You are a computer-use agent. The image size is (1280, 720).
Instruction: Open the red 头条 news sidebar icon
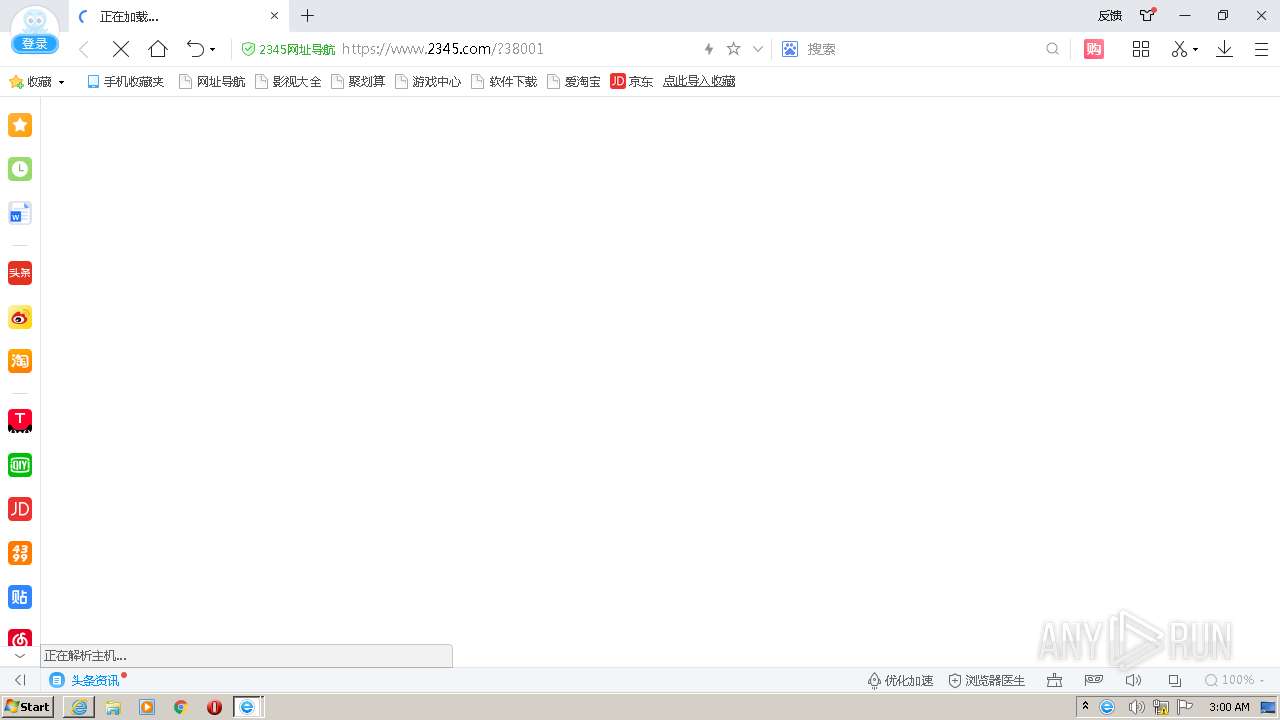20,273
